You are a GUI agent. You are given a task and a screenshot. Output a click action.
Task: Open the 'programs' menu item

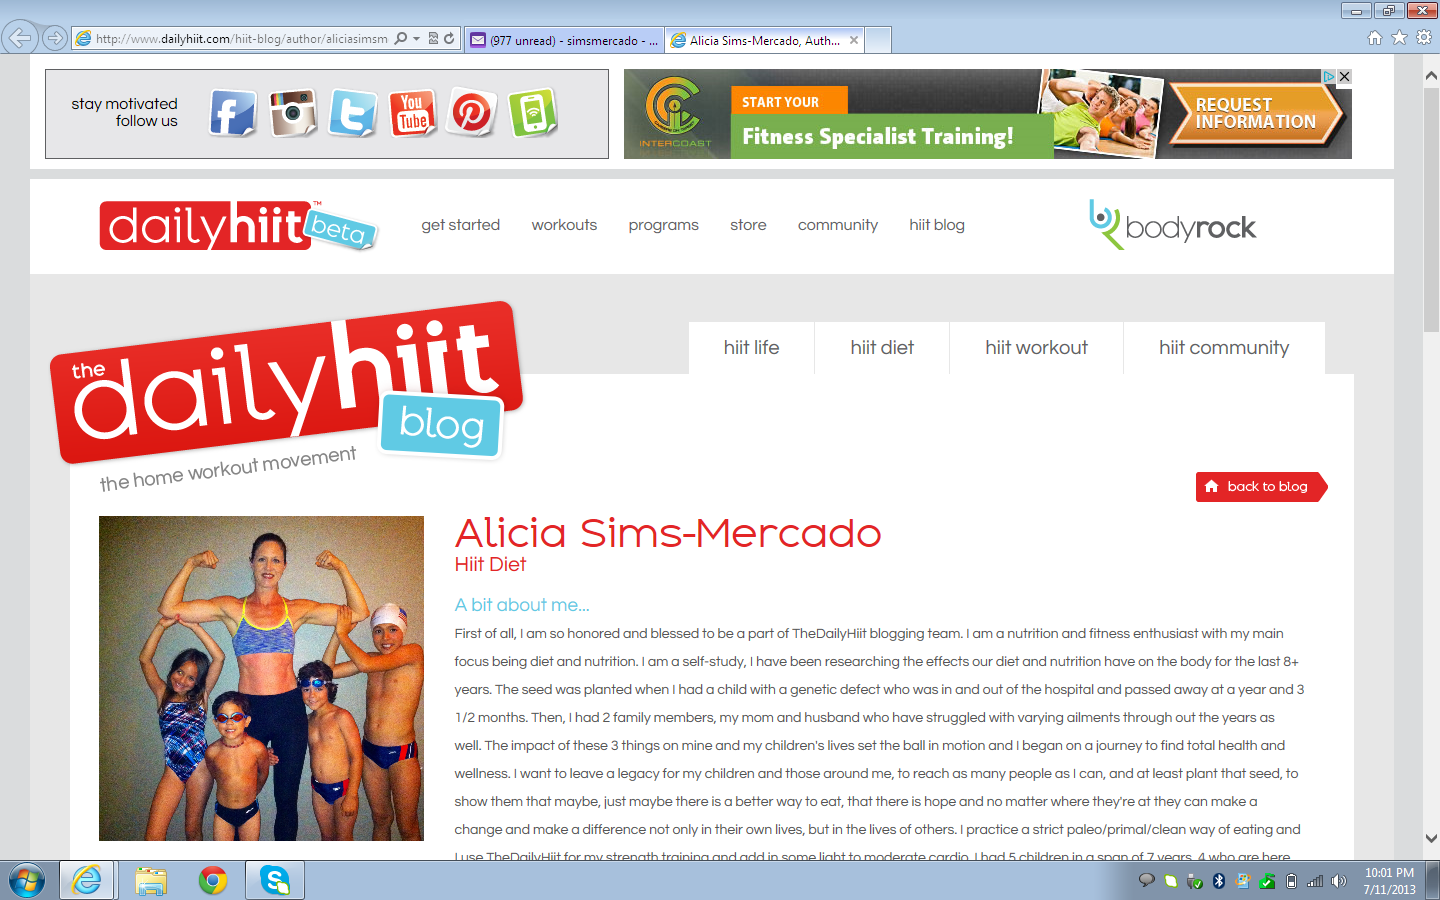pyautogui.click(x=664, y=225)
